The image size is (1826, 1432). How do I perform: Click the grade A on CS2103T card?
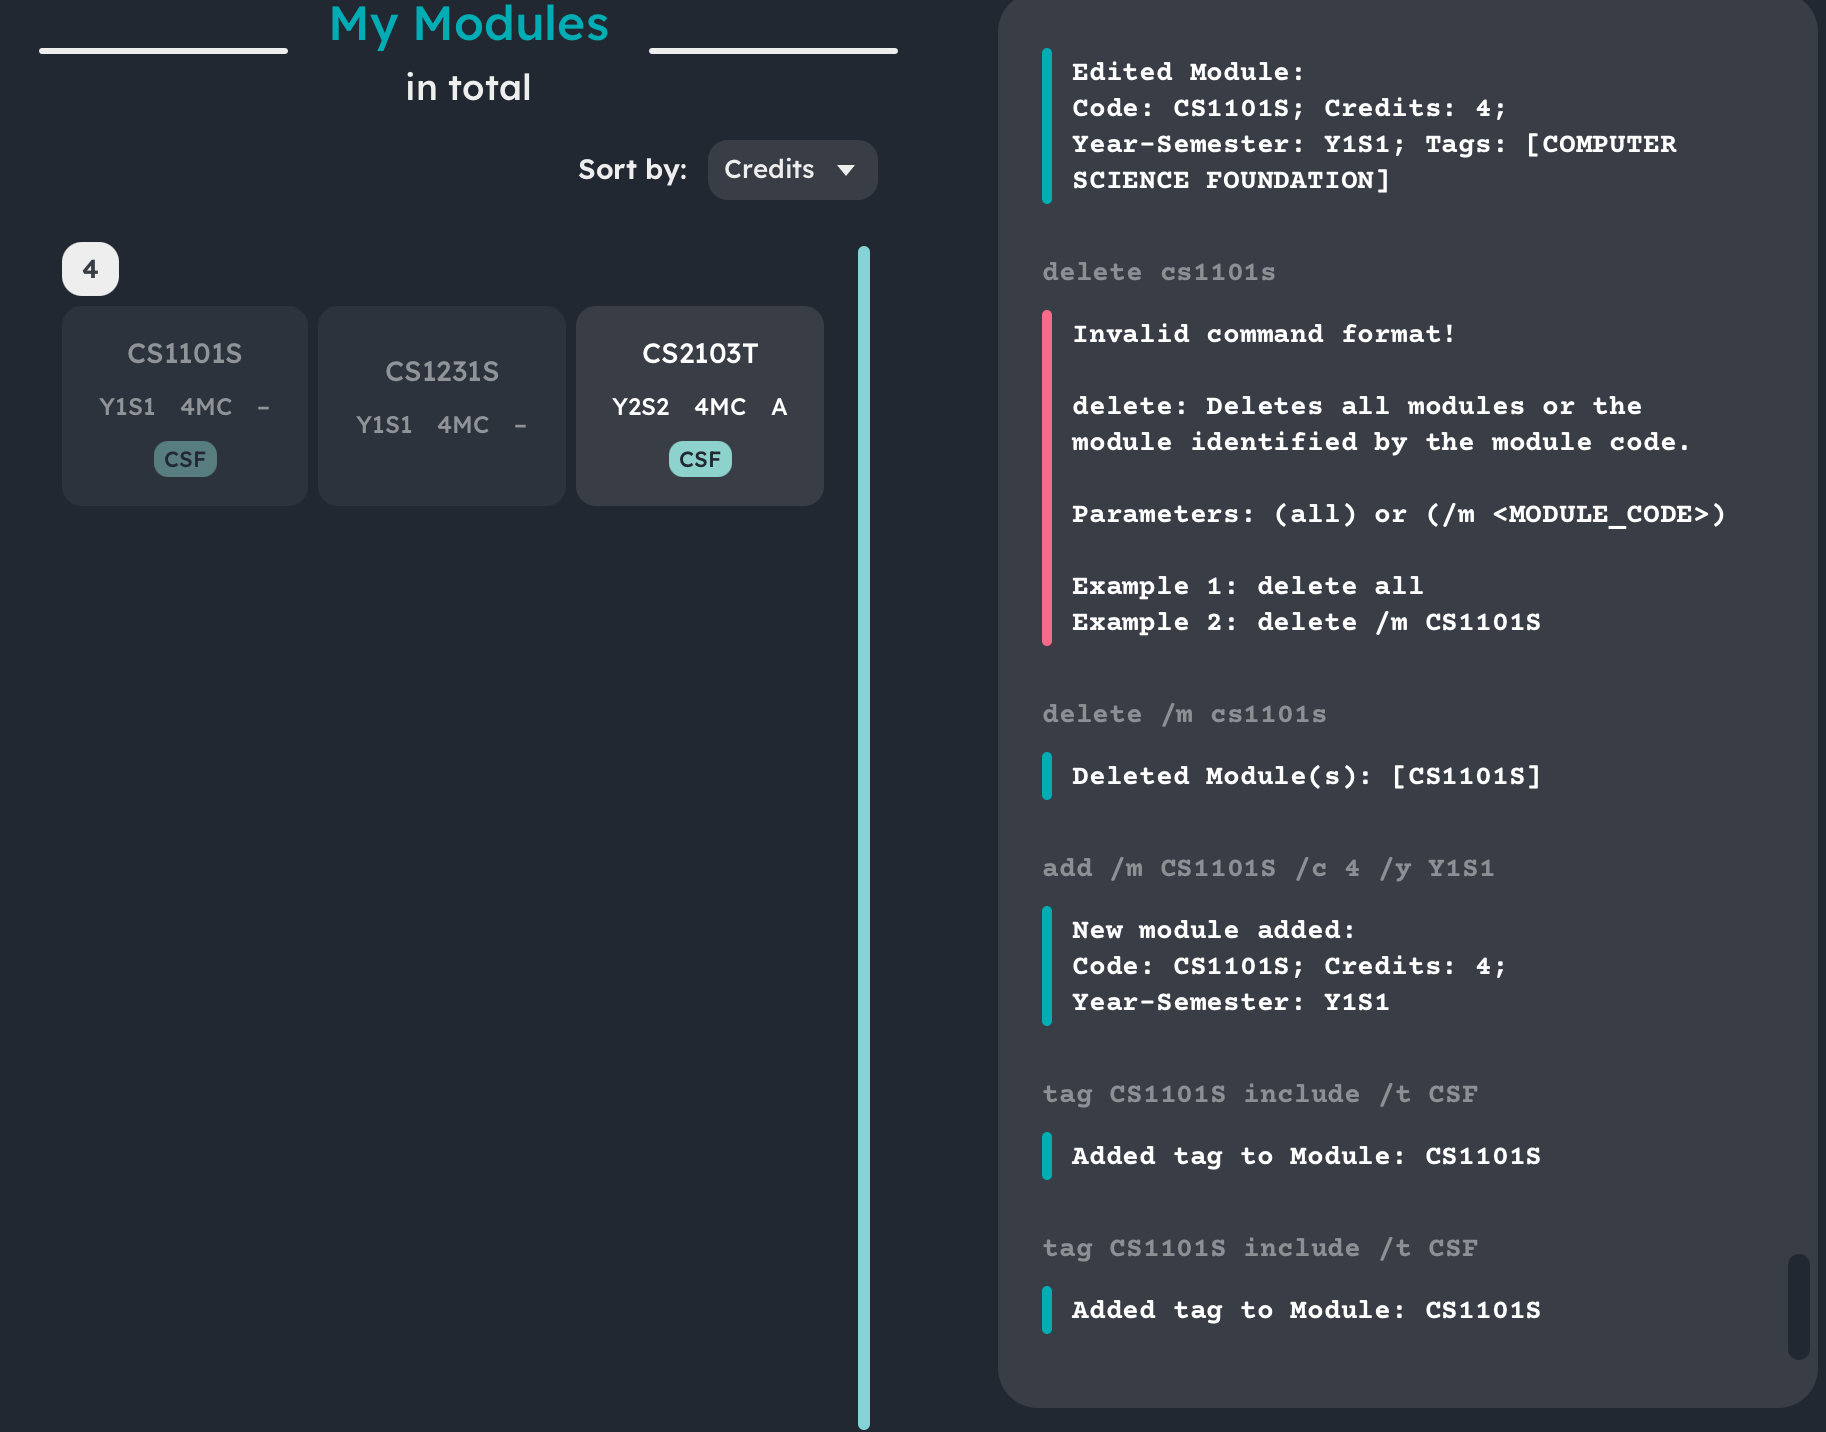[x=779, y=407]
